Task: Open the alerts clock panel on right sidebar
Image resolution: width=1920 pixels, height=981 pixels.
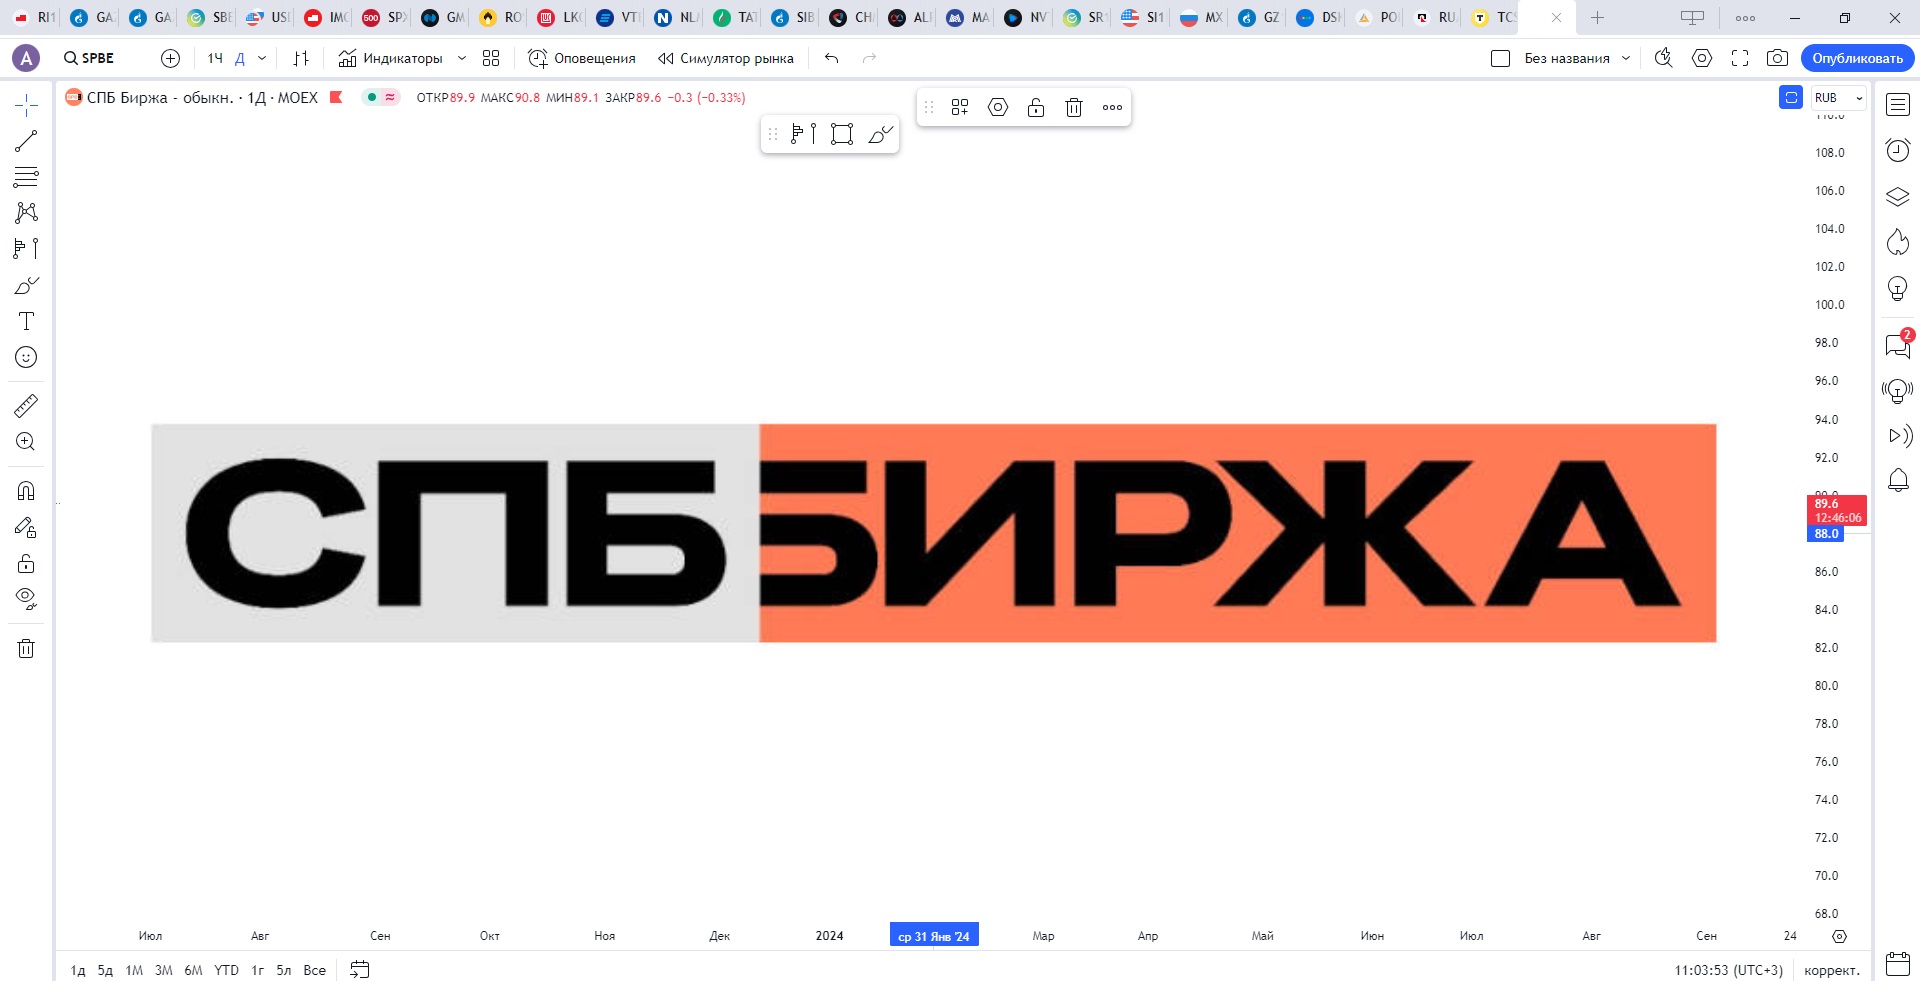Action: click(1898, 150)
